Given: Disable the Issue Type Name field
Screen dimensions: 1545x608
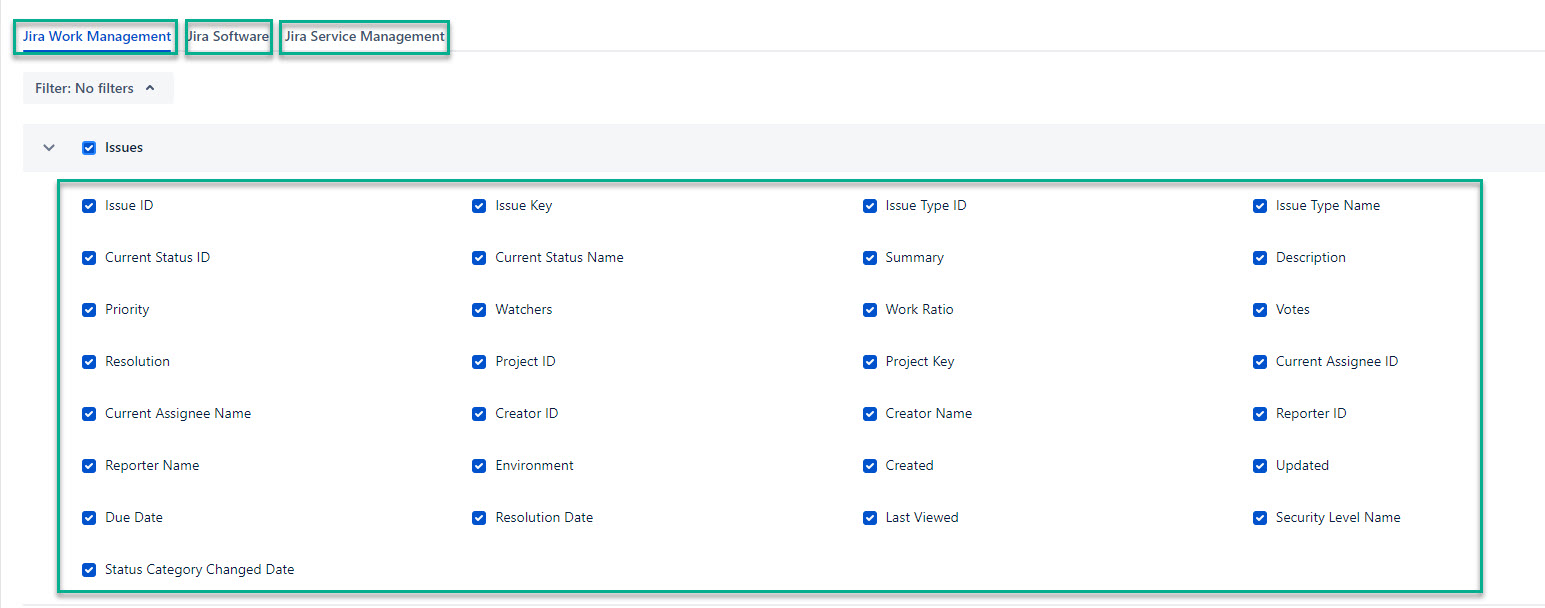Looking at the screenshot, I should click(1260, 206).
